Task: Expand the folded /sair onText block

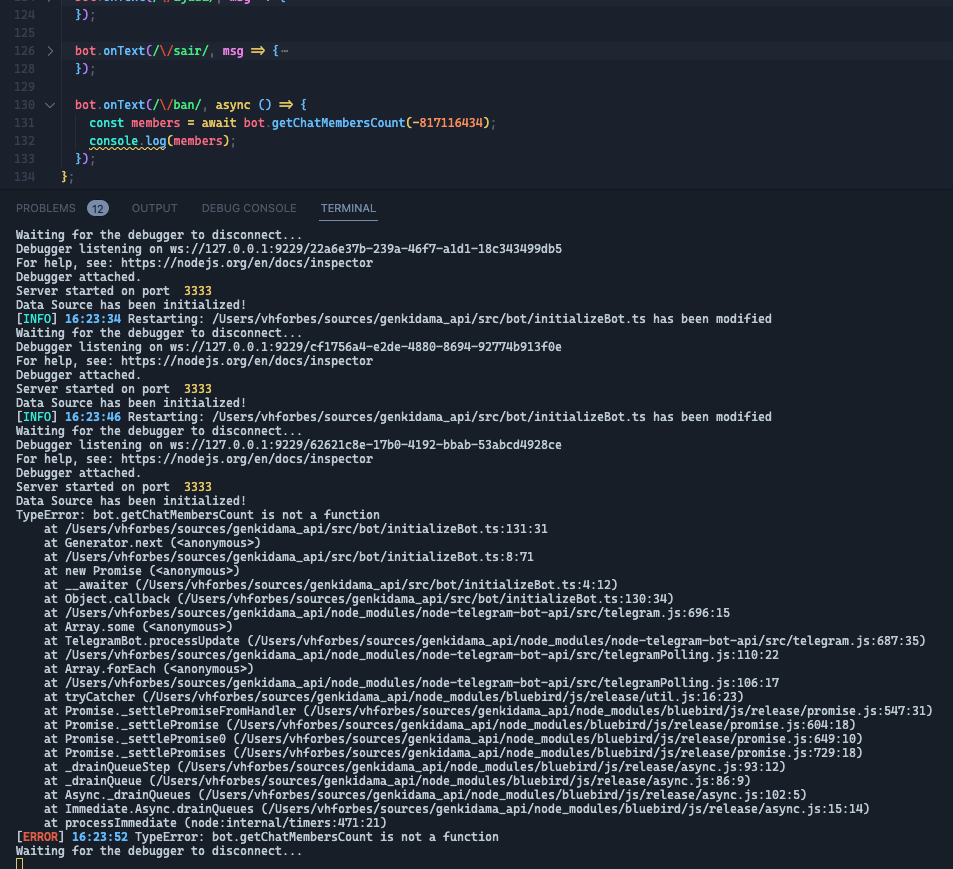Action: click(x=50, y=51)
